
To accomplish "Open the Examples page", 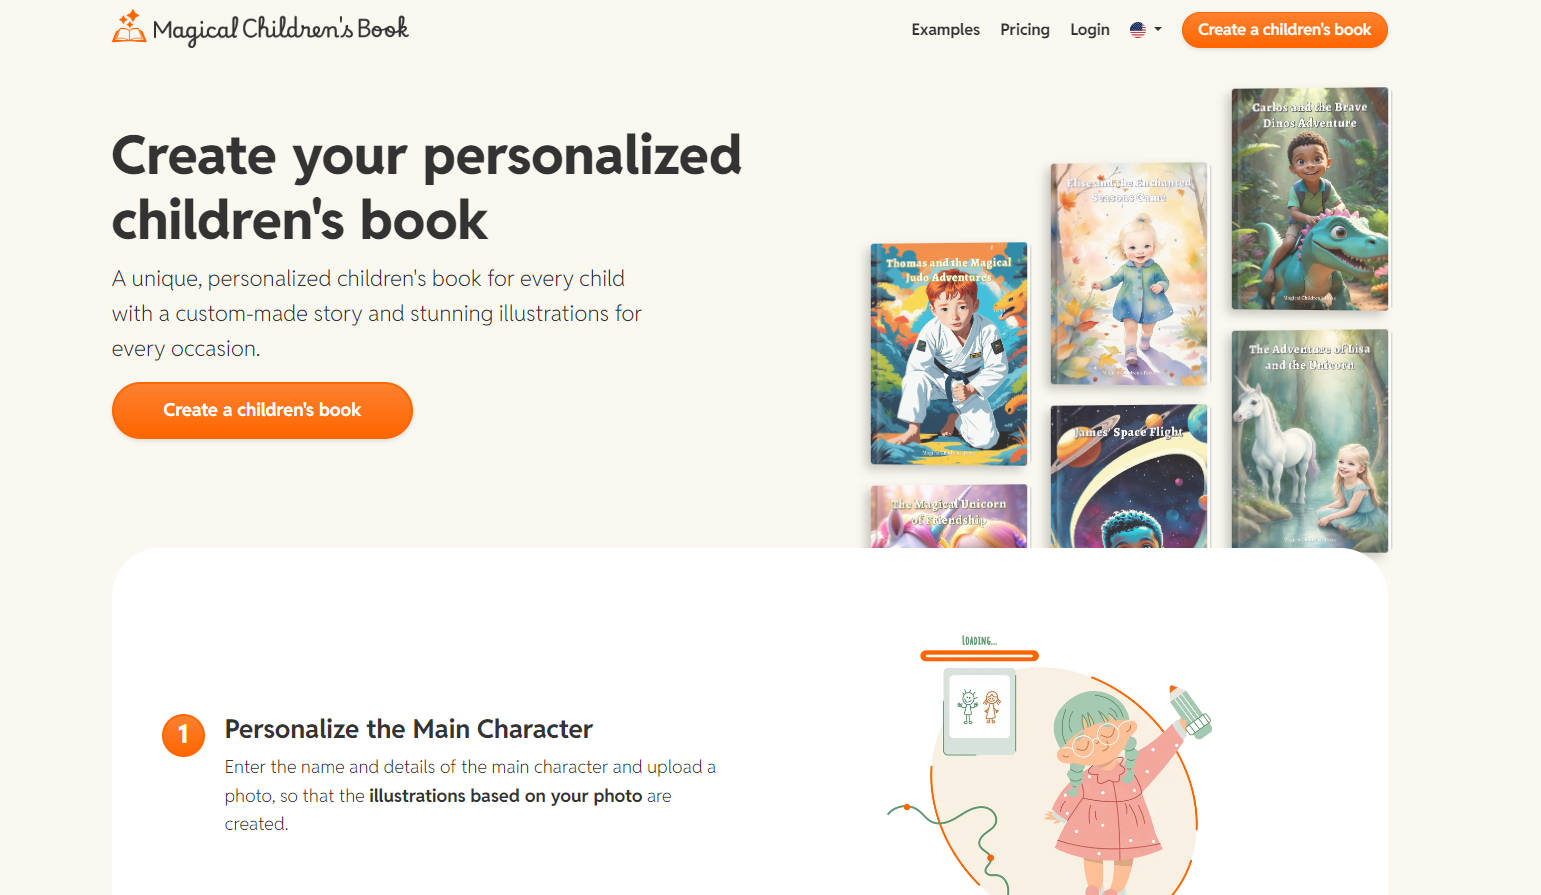I will coord(944,30).
